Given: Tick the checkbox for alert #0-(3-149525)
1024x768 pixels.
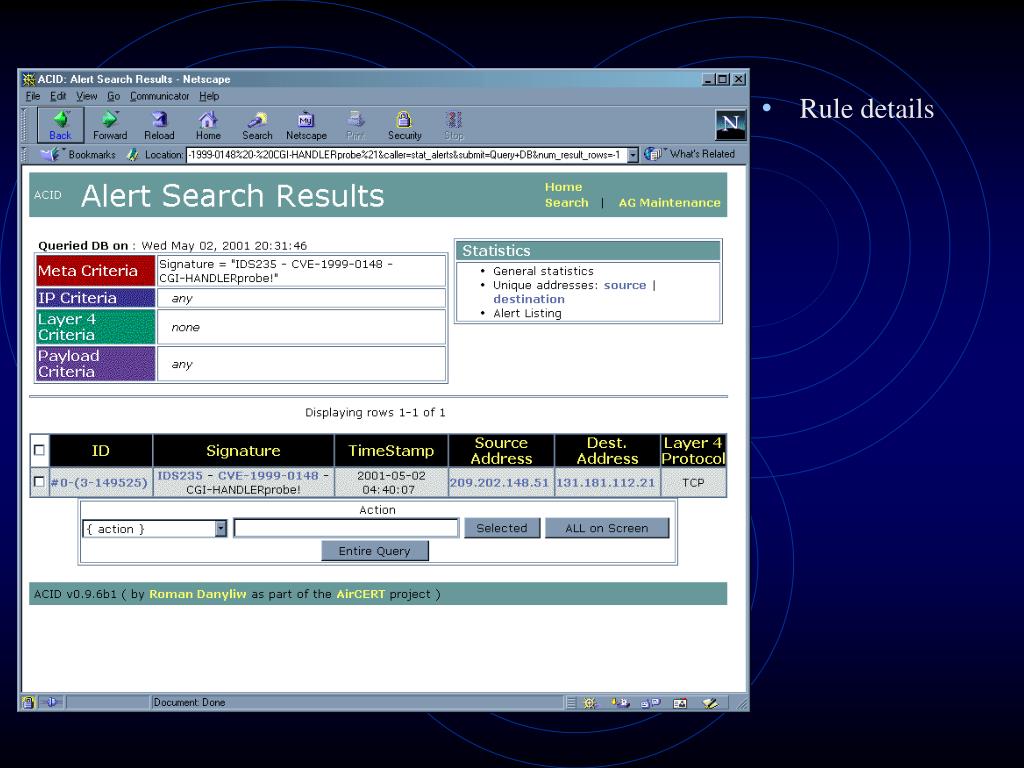Looking at the screenshot, I should [x=39, y=482].
